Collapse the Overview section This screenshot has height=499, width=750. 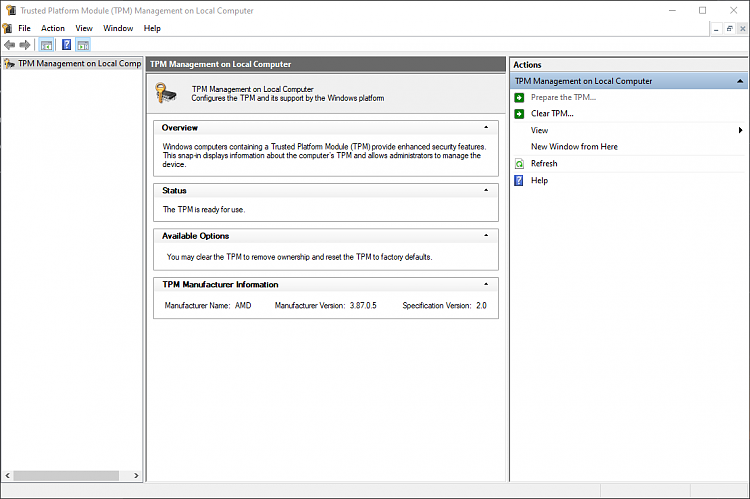(x=486, y=127)
